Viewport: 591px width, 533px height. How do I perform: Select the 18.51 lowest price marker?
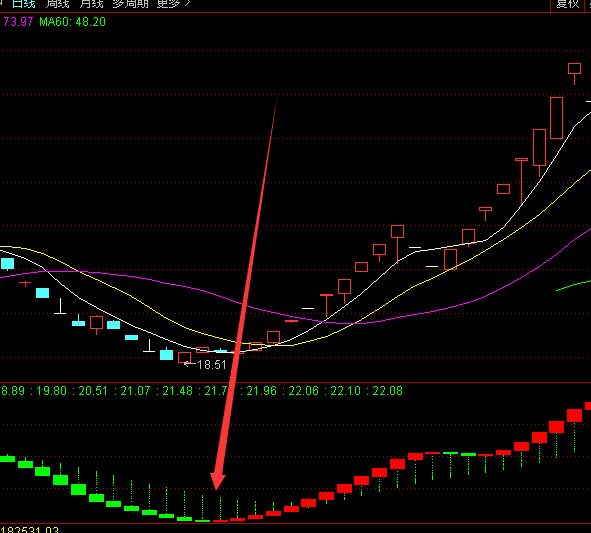pos(211,365)
